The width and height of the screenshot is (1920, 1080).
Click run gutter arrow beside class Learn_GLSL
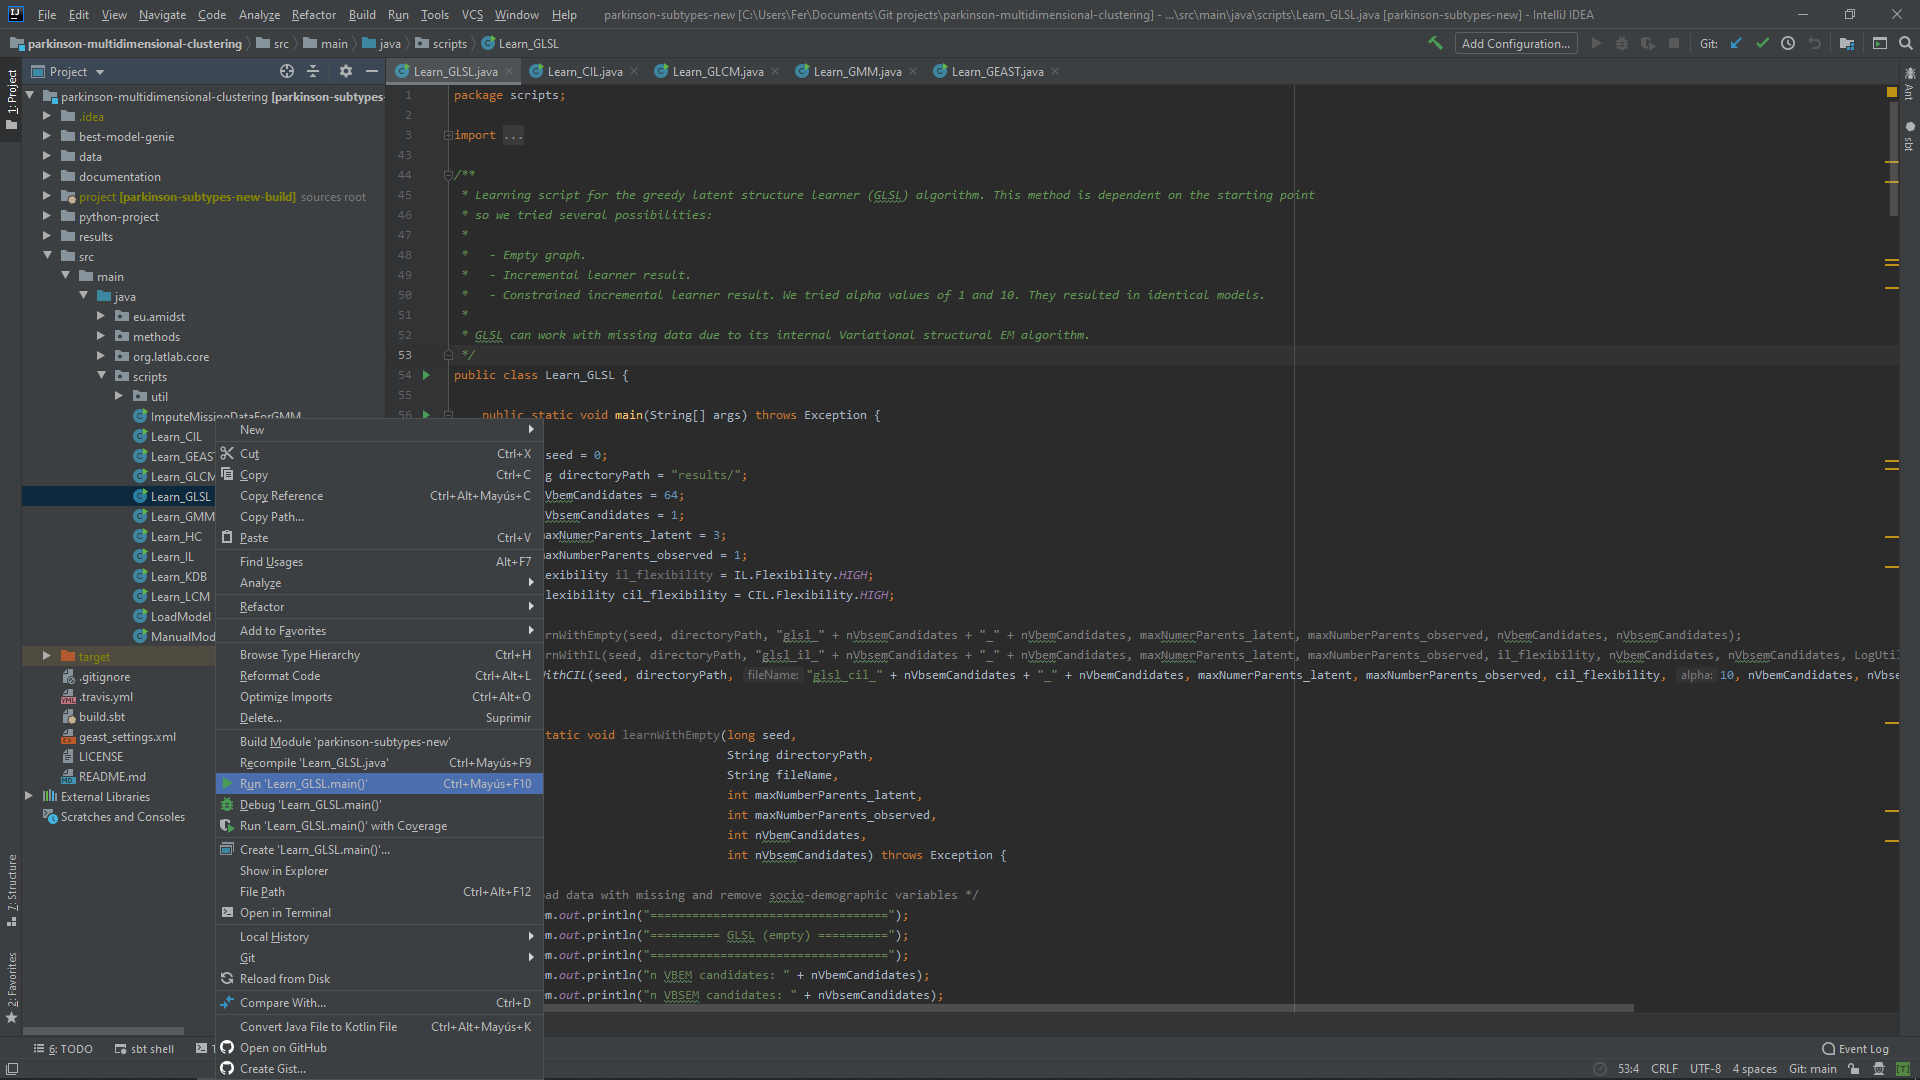tap(426, 375)
